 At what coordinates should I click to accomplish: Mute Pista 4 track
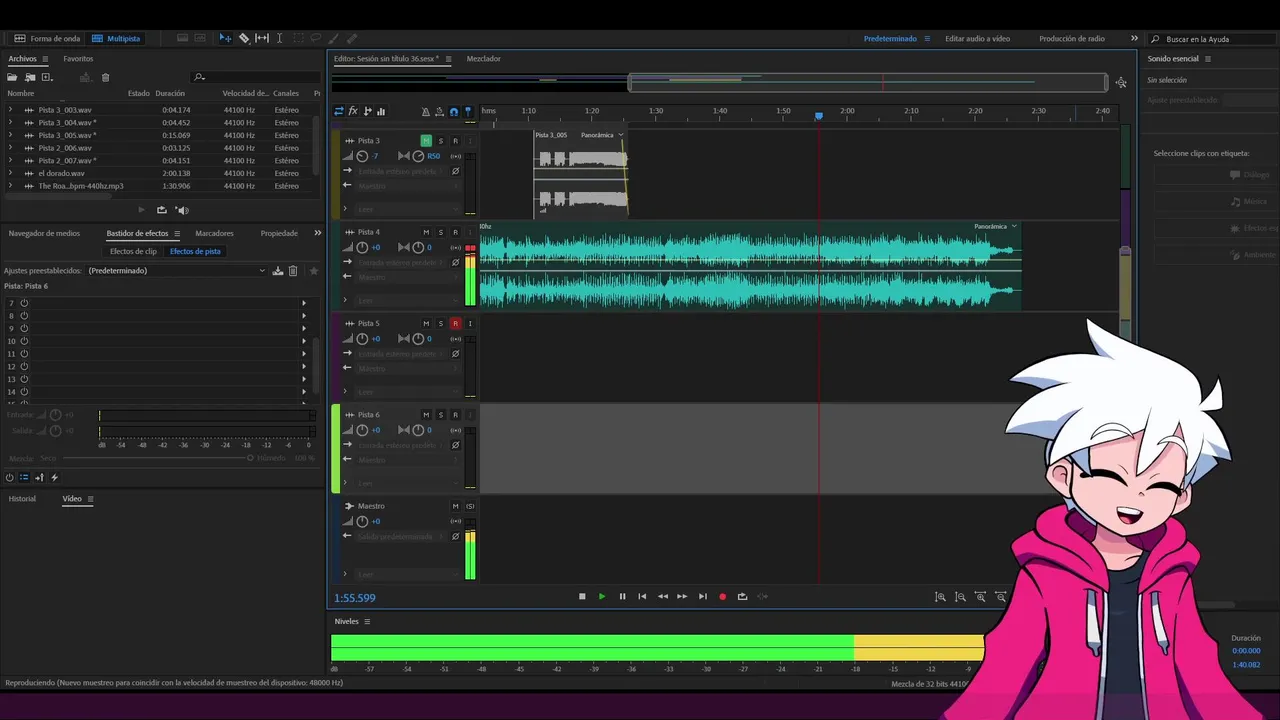[x=426, y=232]
